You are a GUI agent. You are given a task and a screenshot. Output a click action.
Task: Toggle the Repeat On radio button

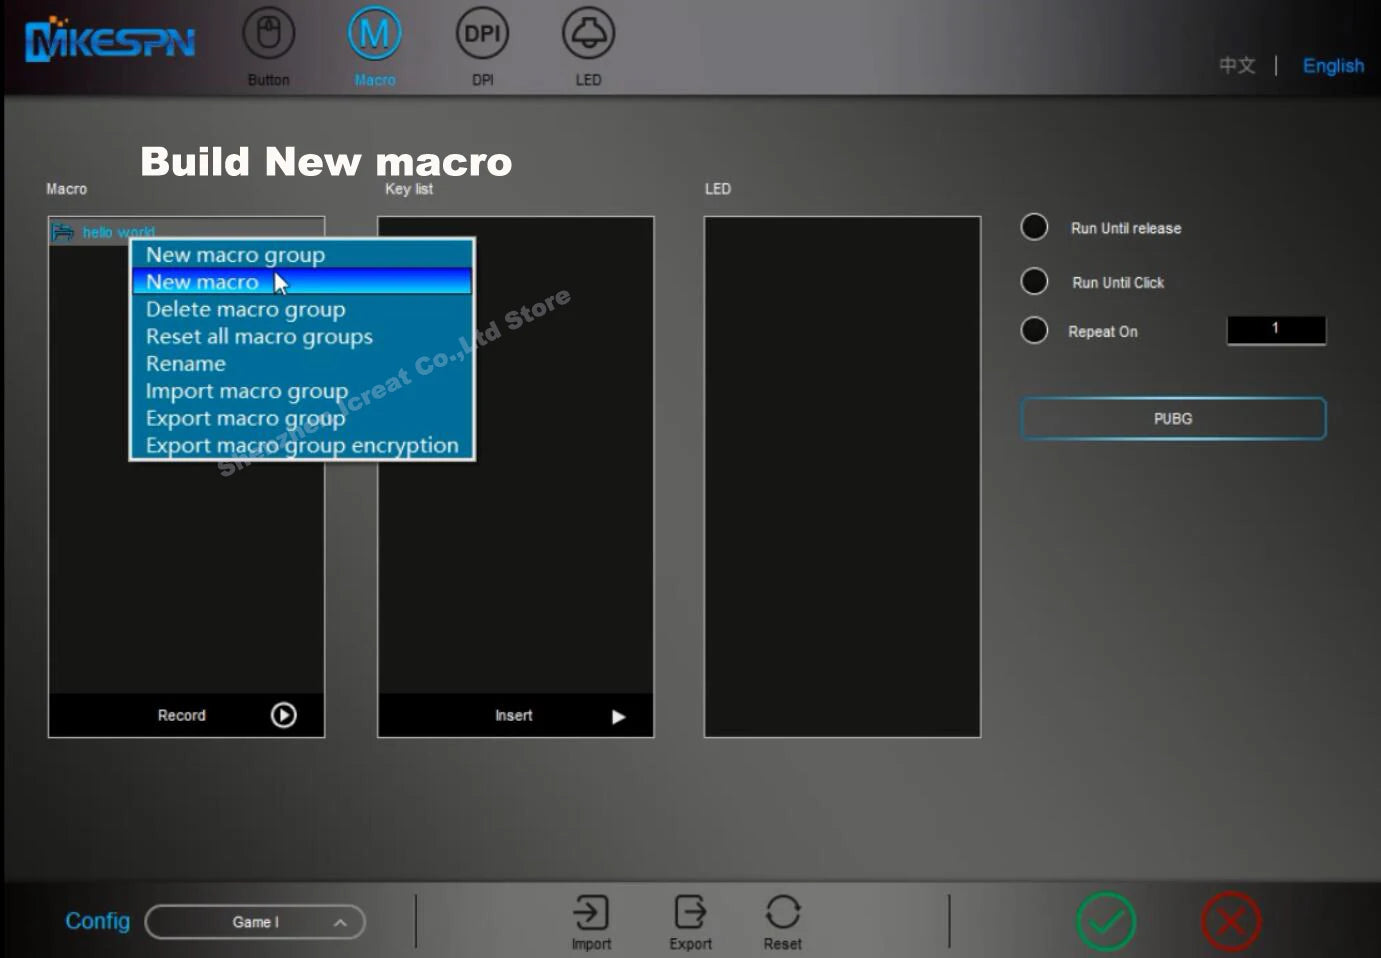(x=1034, y=331)
